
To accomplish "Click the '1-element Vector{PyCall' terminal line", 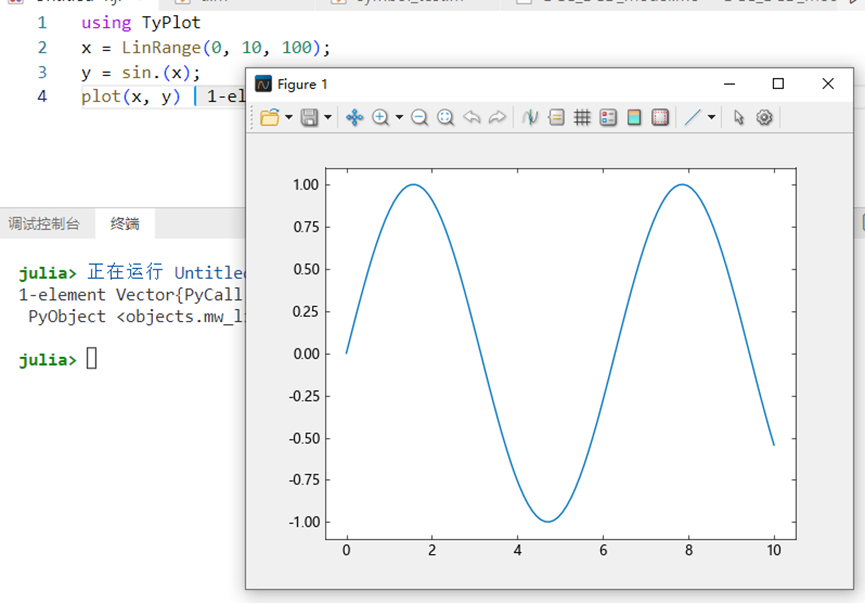I will (131, 295).
